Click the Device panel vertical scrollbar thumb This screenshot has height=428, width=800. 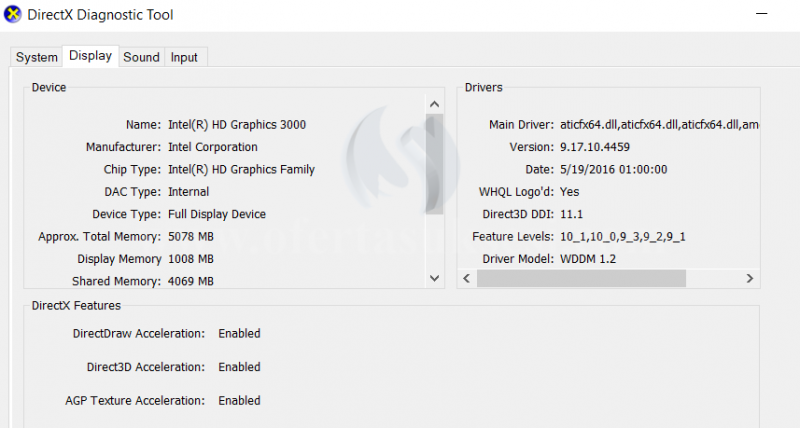(435, 164)
